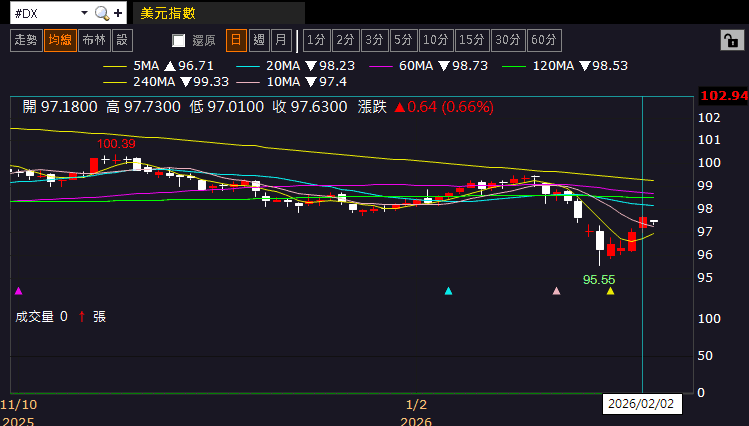Switch to monthly (月) period
This screenshot has width=749, height=426.
[281, 40]
